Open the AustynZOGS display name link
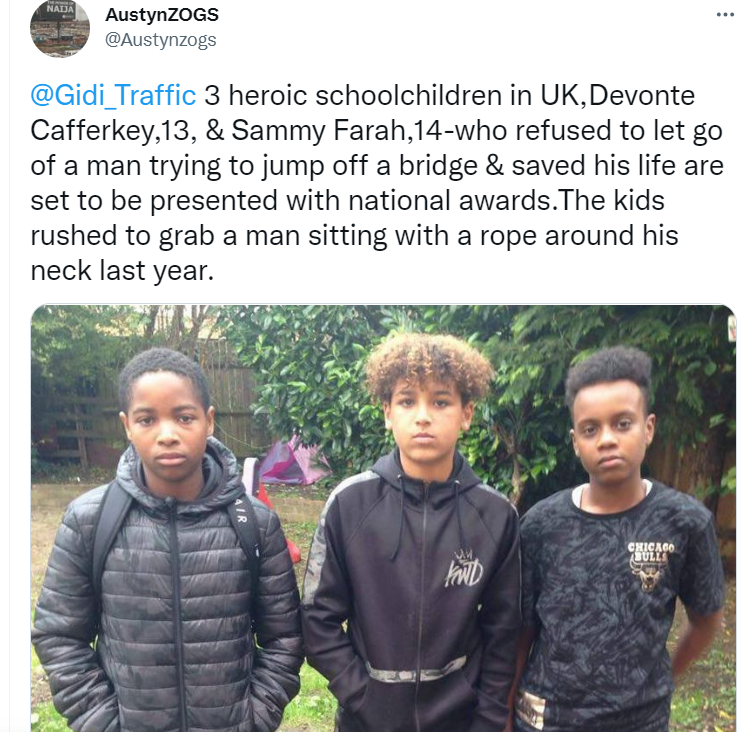Screen dimensions: 739x732 point(162,15)
